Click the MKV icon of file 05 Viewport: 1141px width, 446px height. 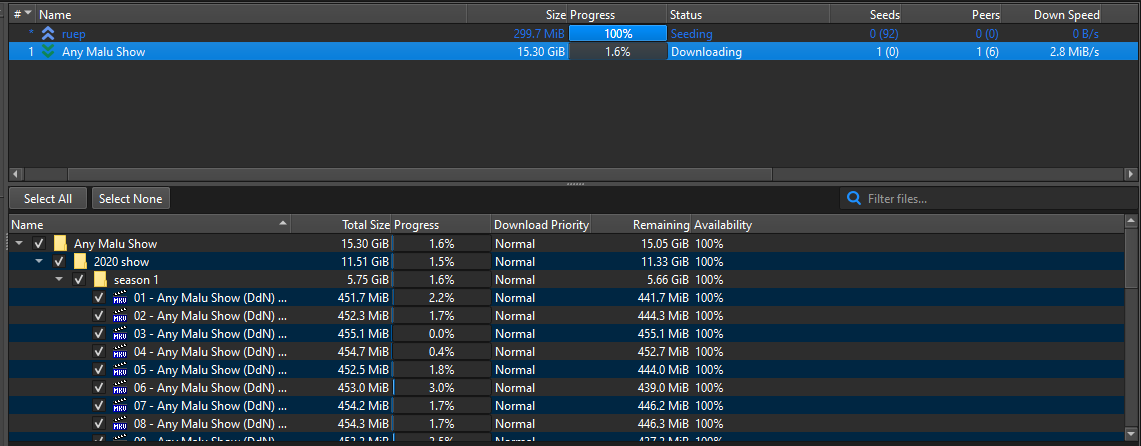(x=120, y=370)
